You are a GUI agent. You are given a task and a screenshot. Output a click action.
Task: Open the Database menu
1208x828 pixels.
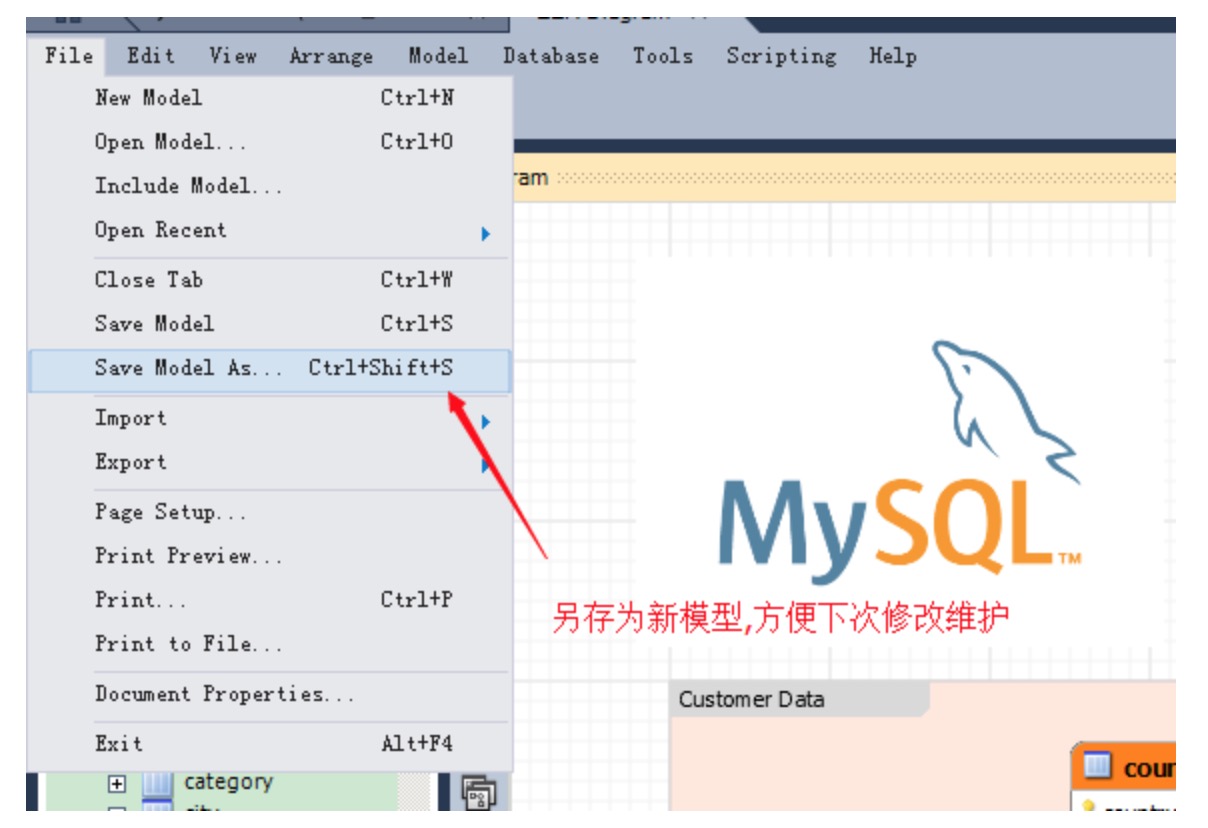551,56
